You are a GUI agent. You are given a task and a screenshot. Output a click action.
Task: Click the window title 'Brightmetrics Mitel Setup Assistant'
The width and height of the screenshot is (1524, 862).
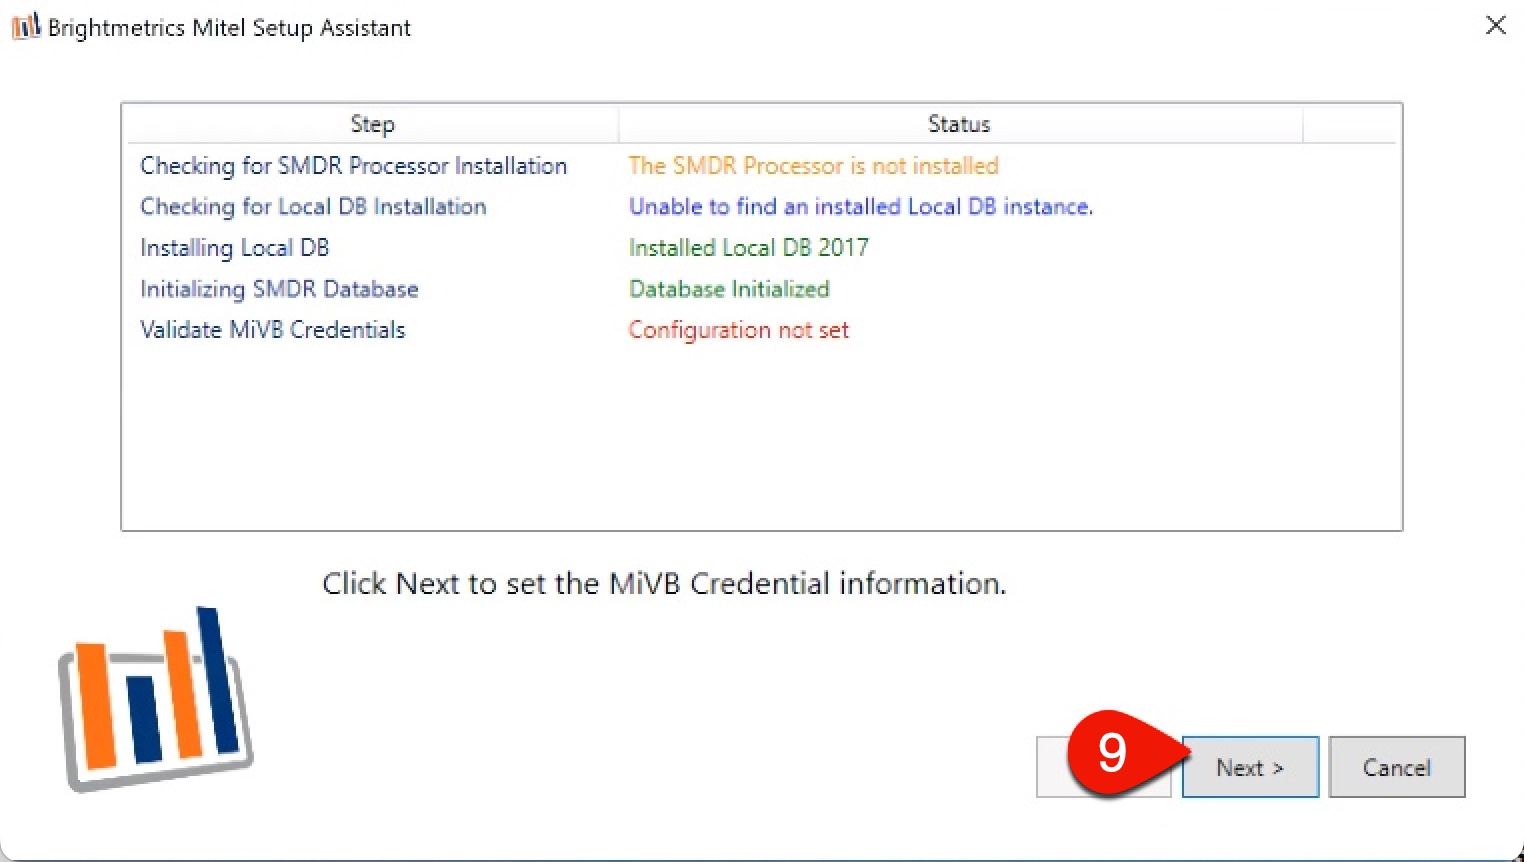(229, 28)
